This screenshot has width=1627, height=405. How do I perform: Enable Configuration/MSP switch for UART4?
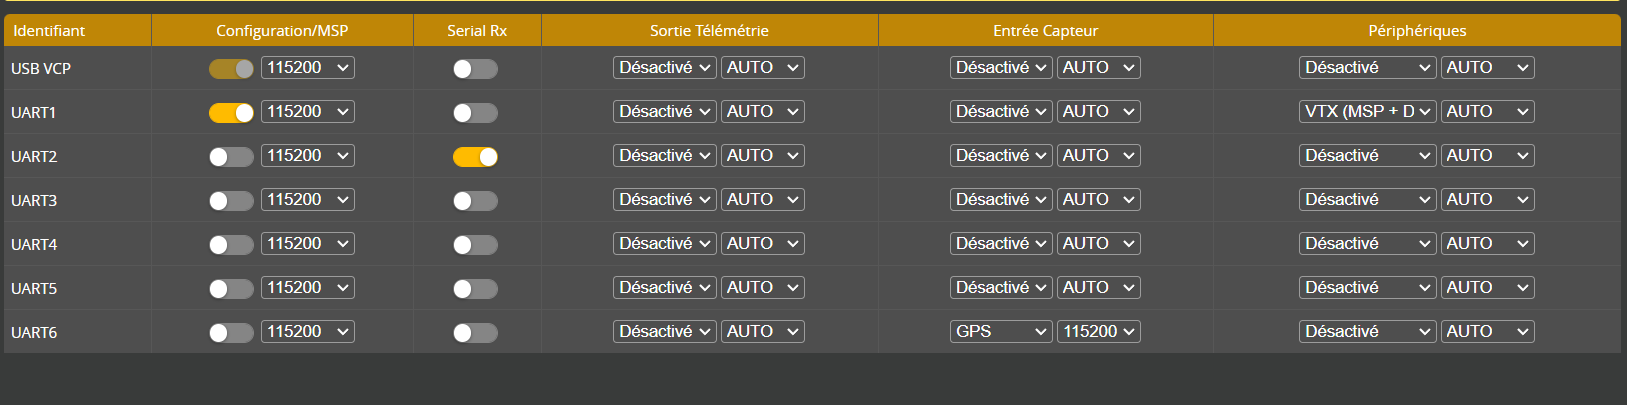pyautogui.click(x=231, y=245)
